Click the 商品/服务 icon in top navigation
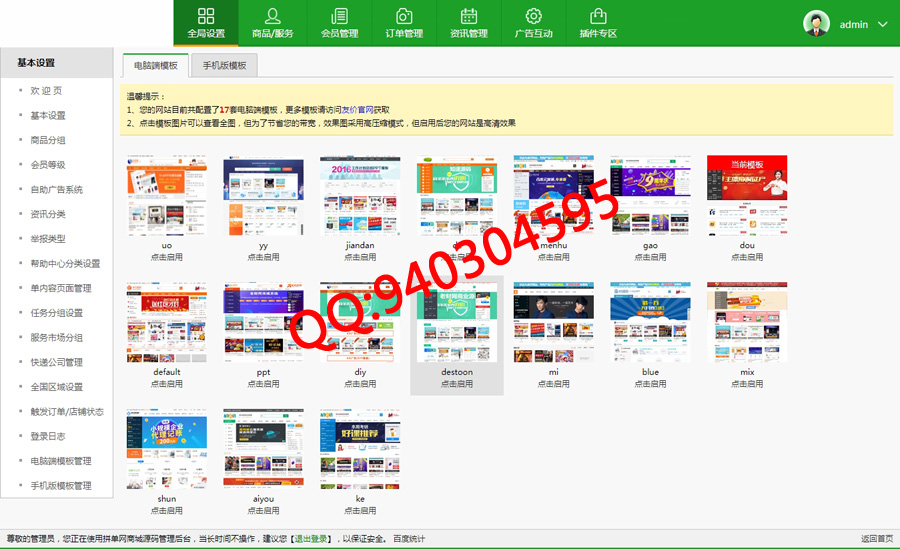 (x=273, y=17)
